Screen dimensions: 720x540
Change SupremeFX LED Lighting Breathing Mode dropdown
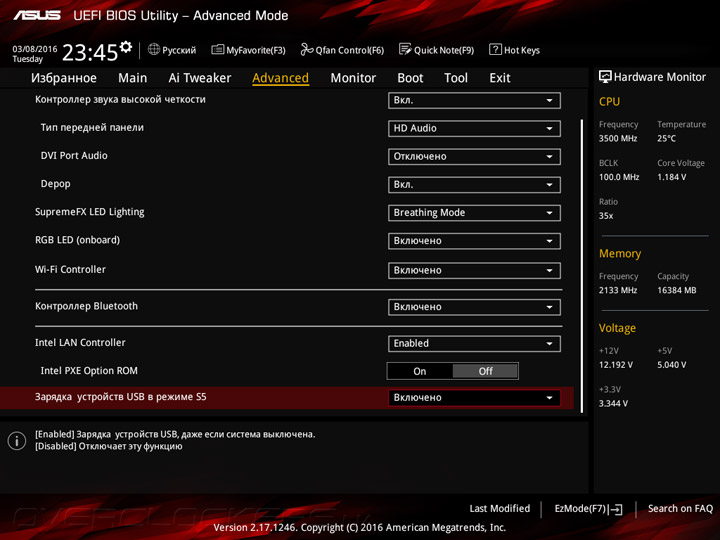click(x=474, y=213)
